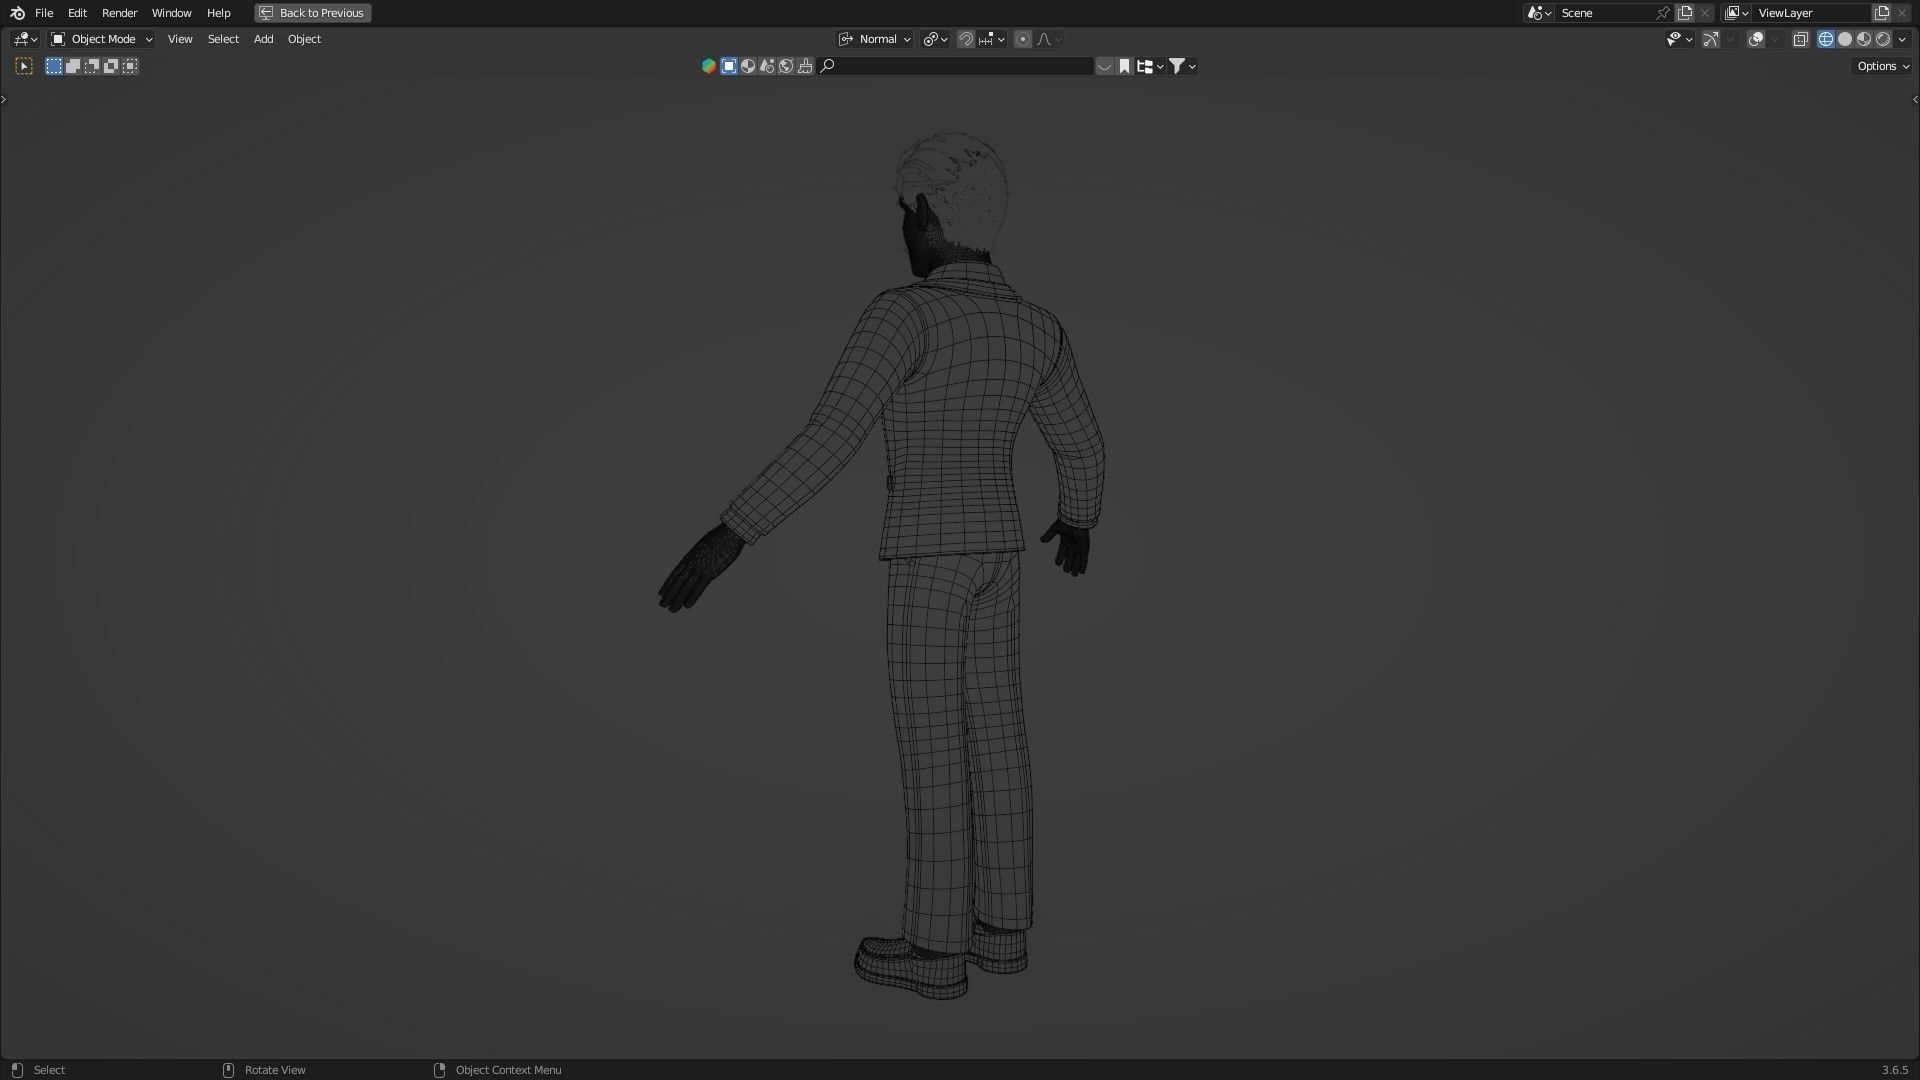The image size is (1920, 1080).
Task: Toggle viewport overlays
Action: pyautogui.click(x=1755, y=39)
